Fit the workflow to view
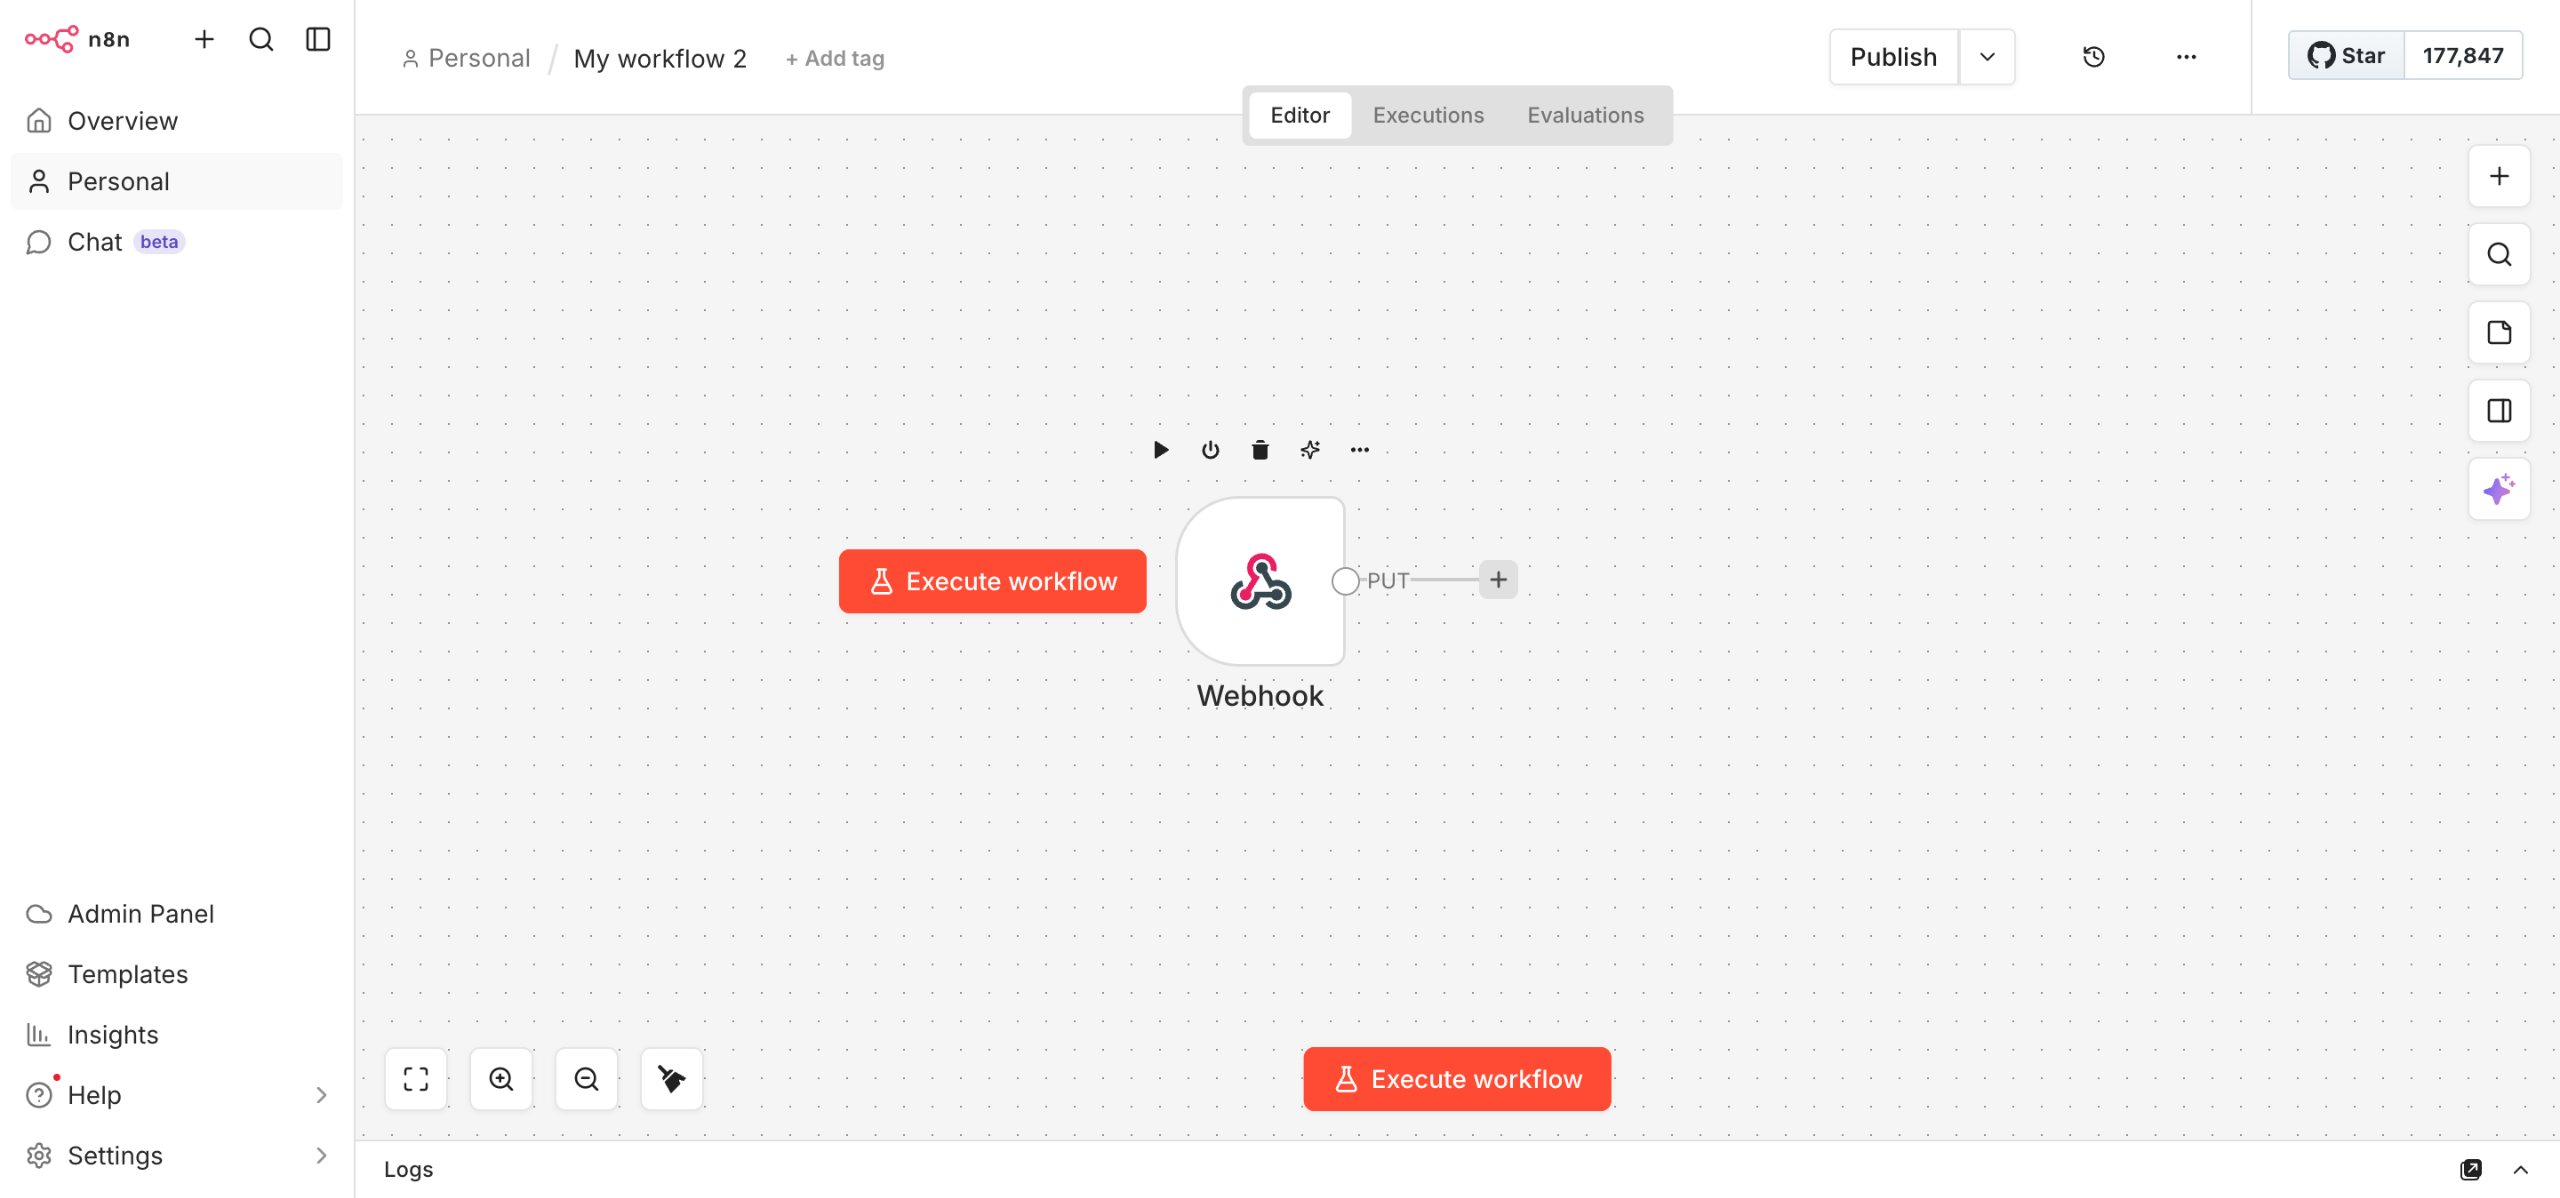The width and height of the screenshot is (2560, 1198). [416, 1079]
